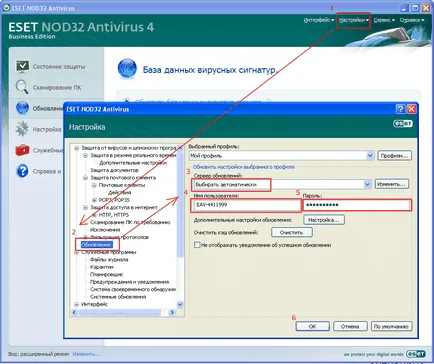The height and width of the screenshot is (364, 434).
Task: Click the Сканирование ПК magnifier icon
Action: [x=22, y=87]
